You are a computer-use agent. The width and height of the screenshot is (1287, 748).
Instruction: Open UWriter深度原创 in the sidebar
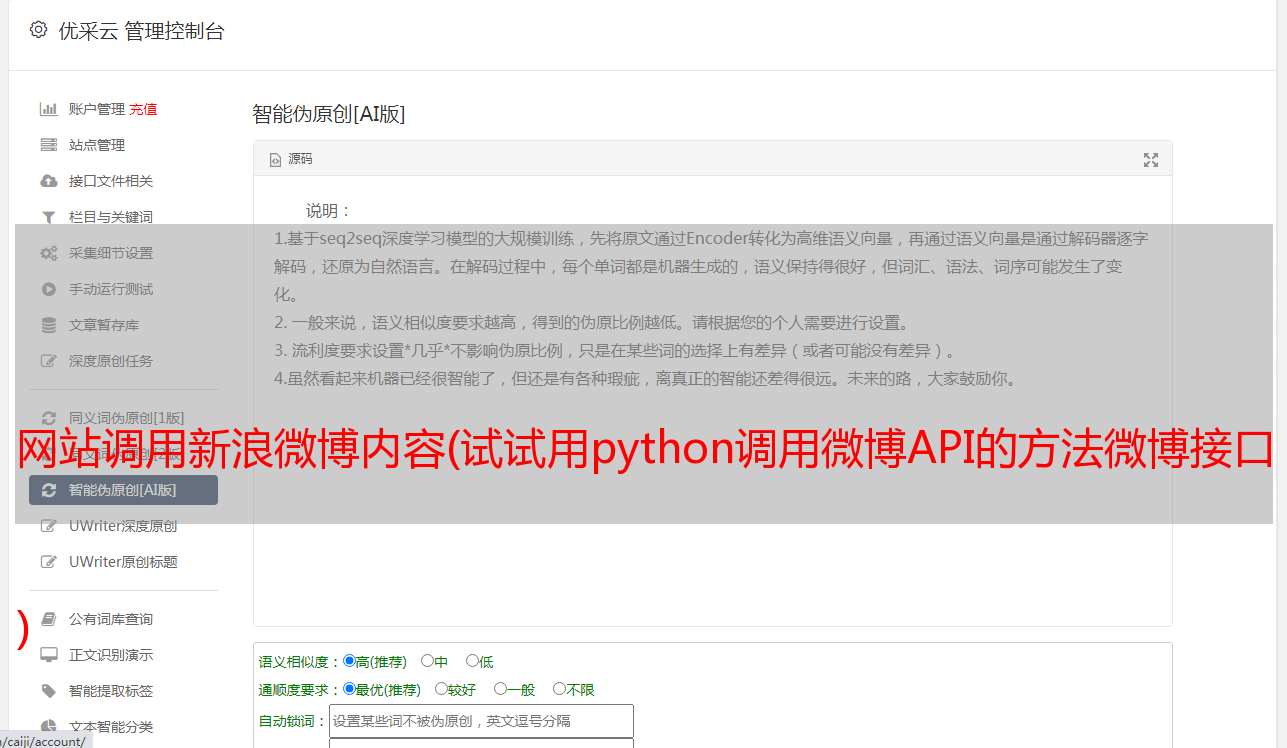tap(123, 526)
